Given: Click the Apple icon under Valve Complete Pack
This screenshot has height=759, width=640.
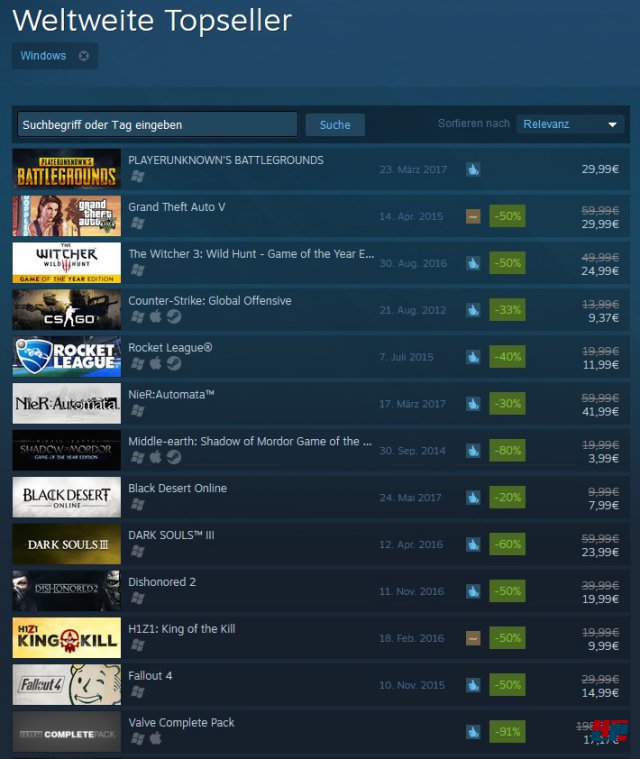Looking at the screenshot, I should (x=155, y=738).
